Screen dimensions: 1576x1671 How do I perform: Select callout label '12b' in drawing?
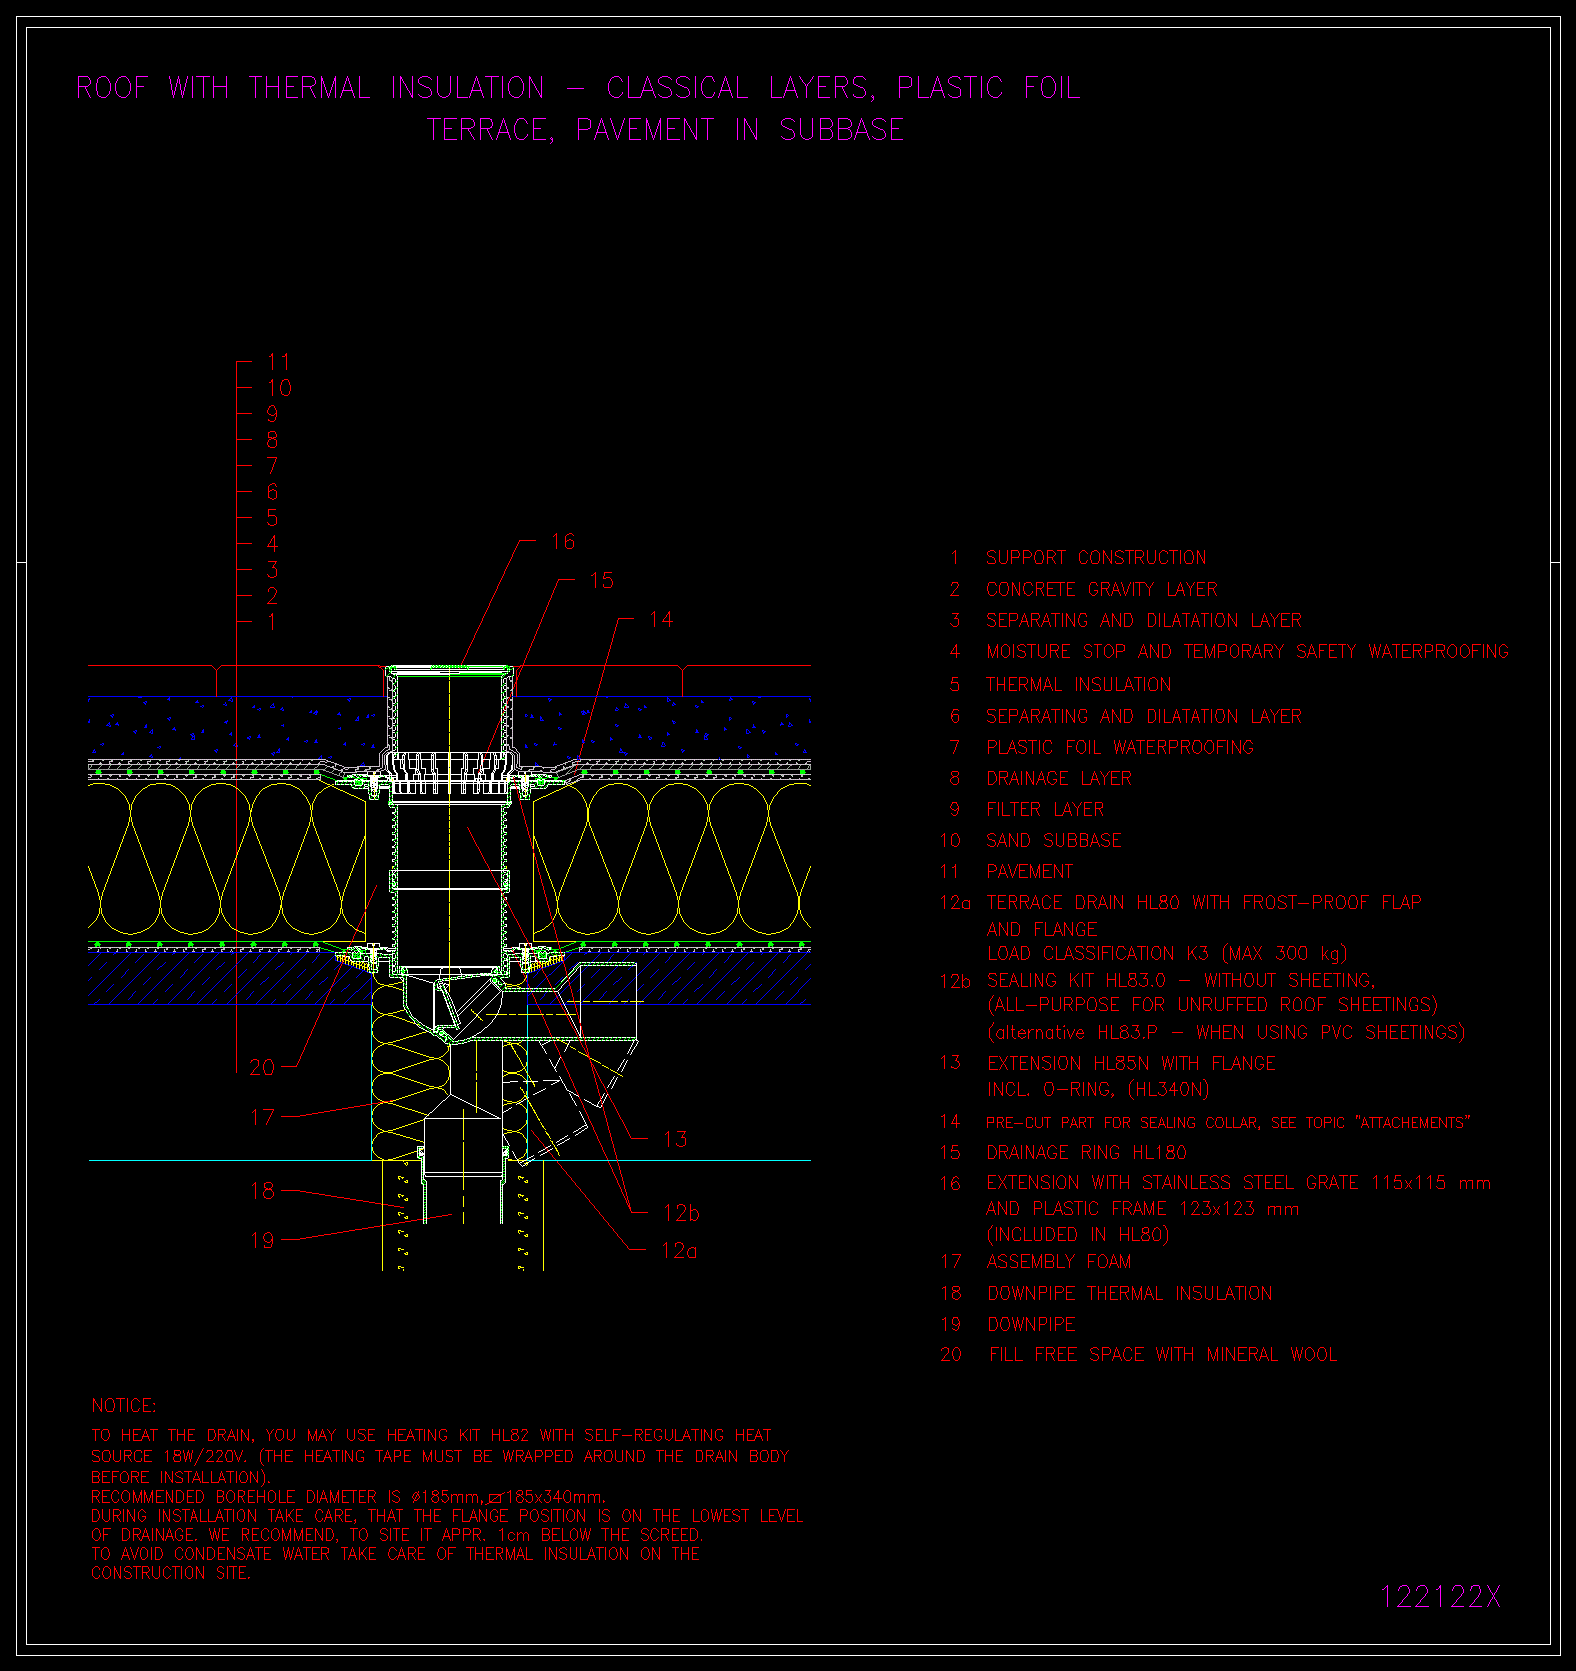pyautogui.click(x=681, y=1213)
